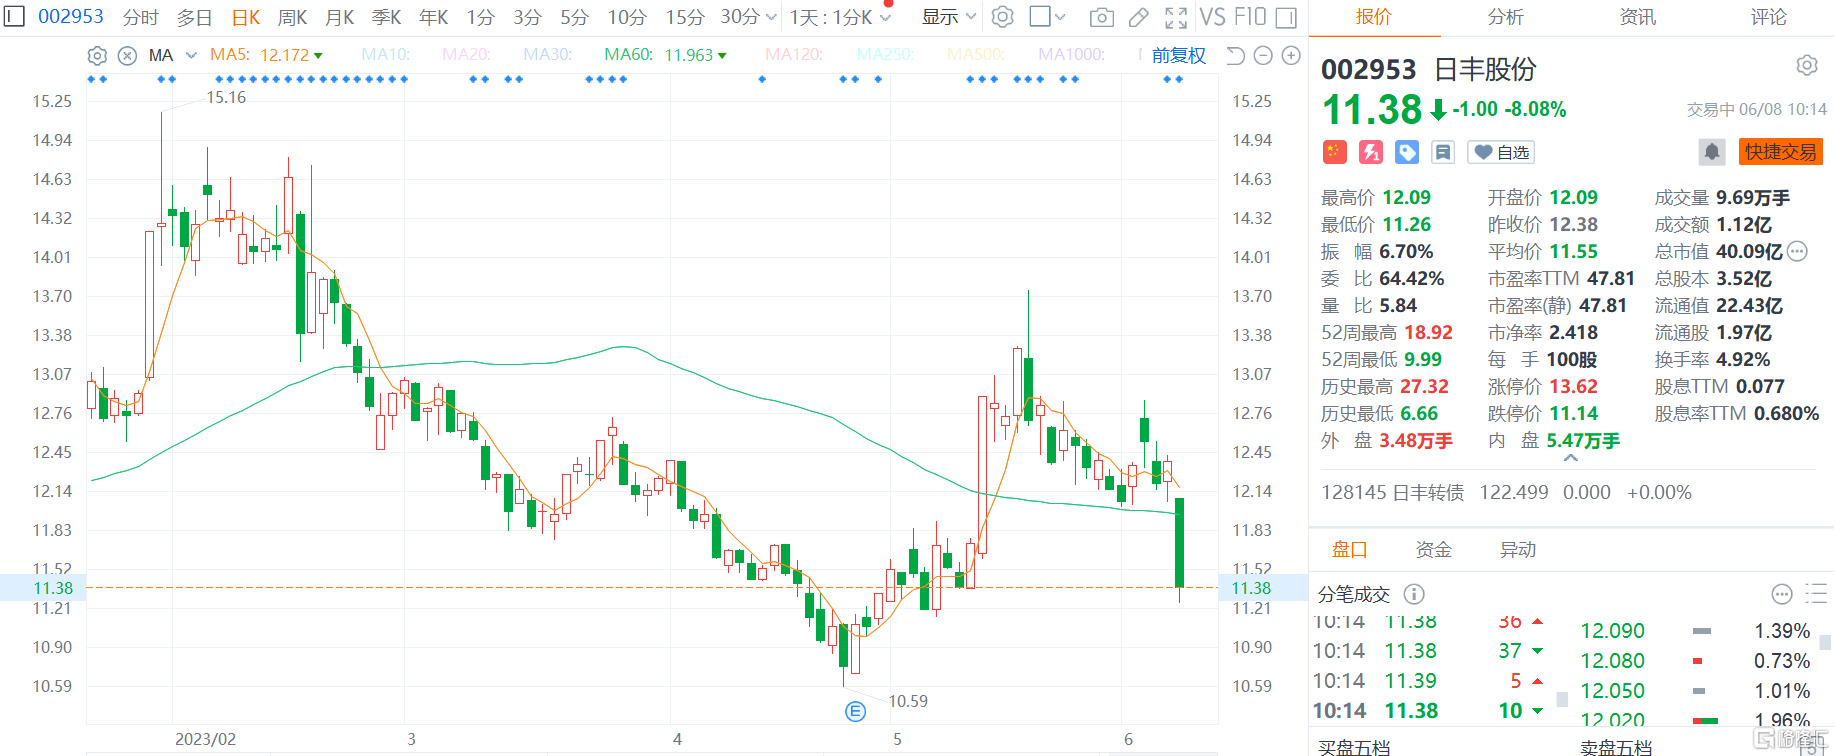Collapse quote details chevron
1835x756 pixels.
pos(1570,458)
